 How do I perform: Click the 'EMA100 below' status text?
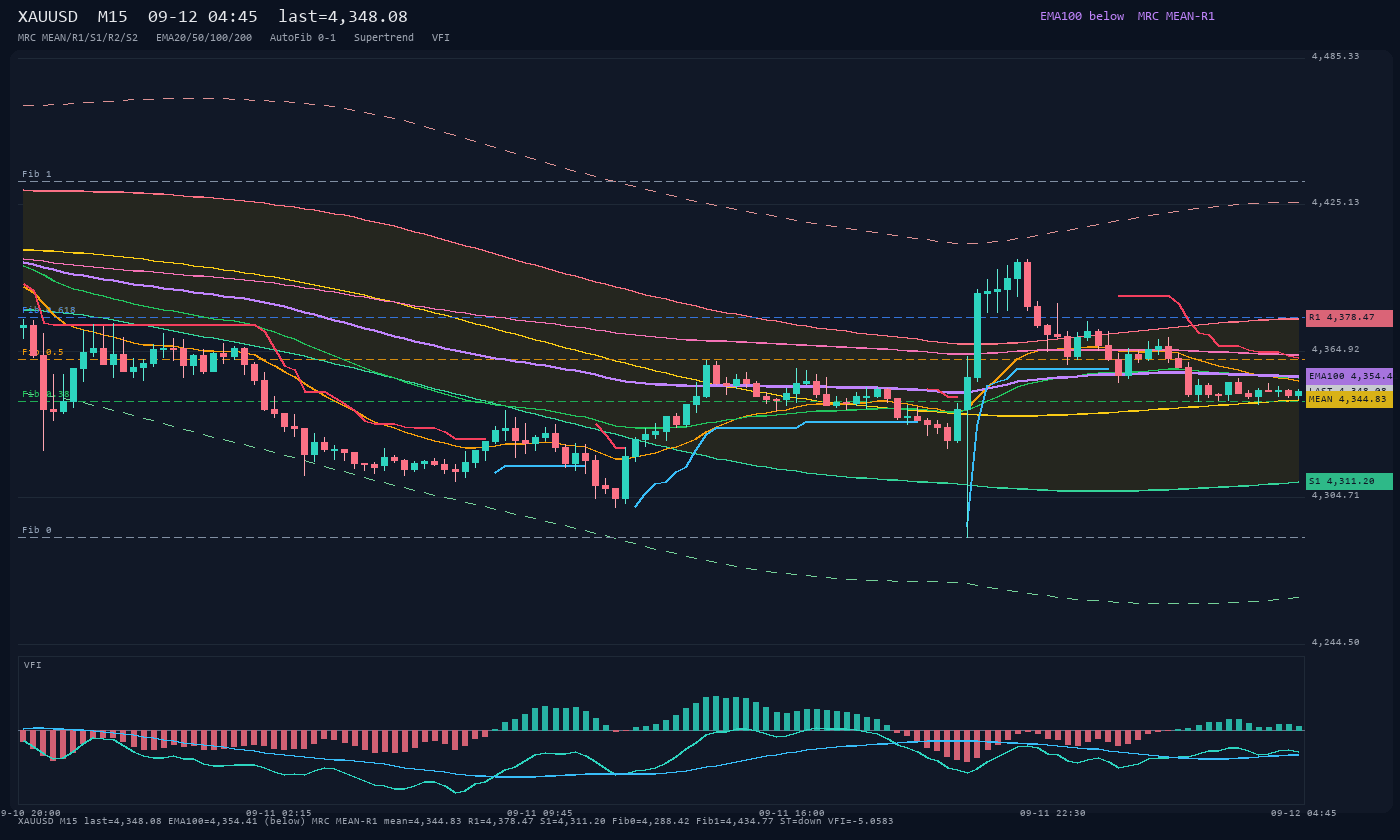tap(1082, 16)
